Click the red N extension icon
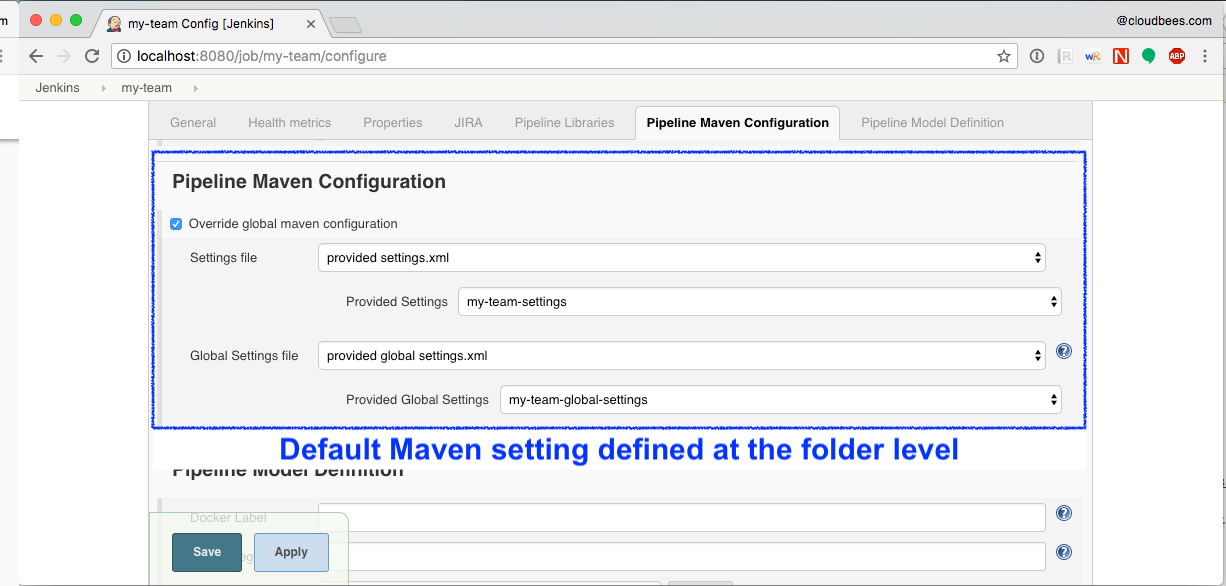 coord(1121,56)
